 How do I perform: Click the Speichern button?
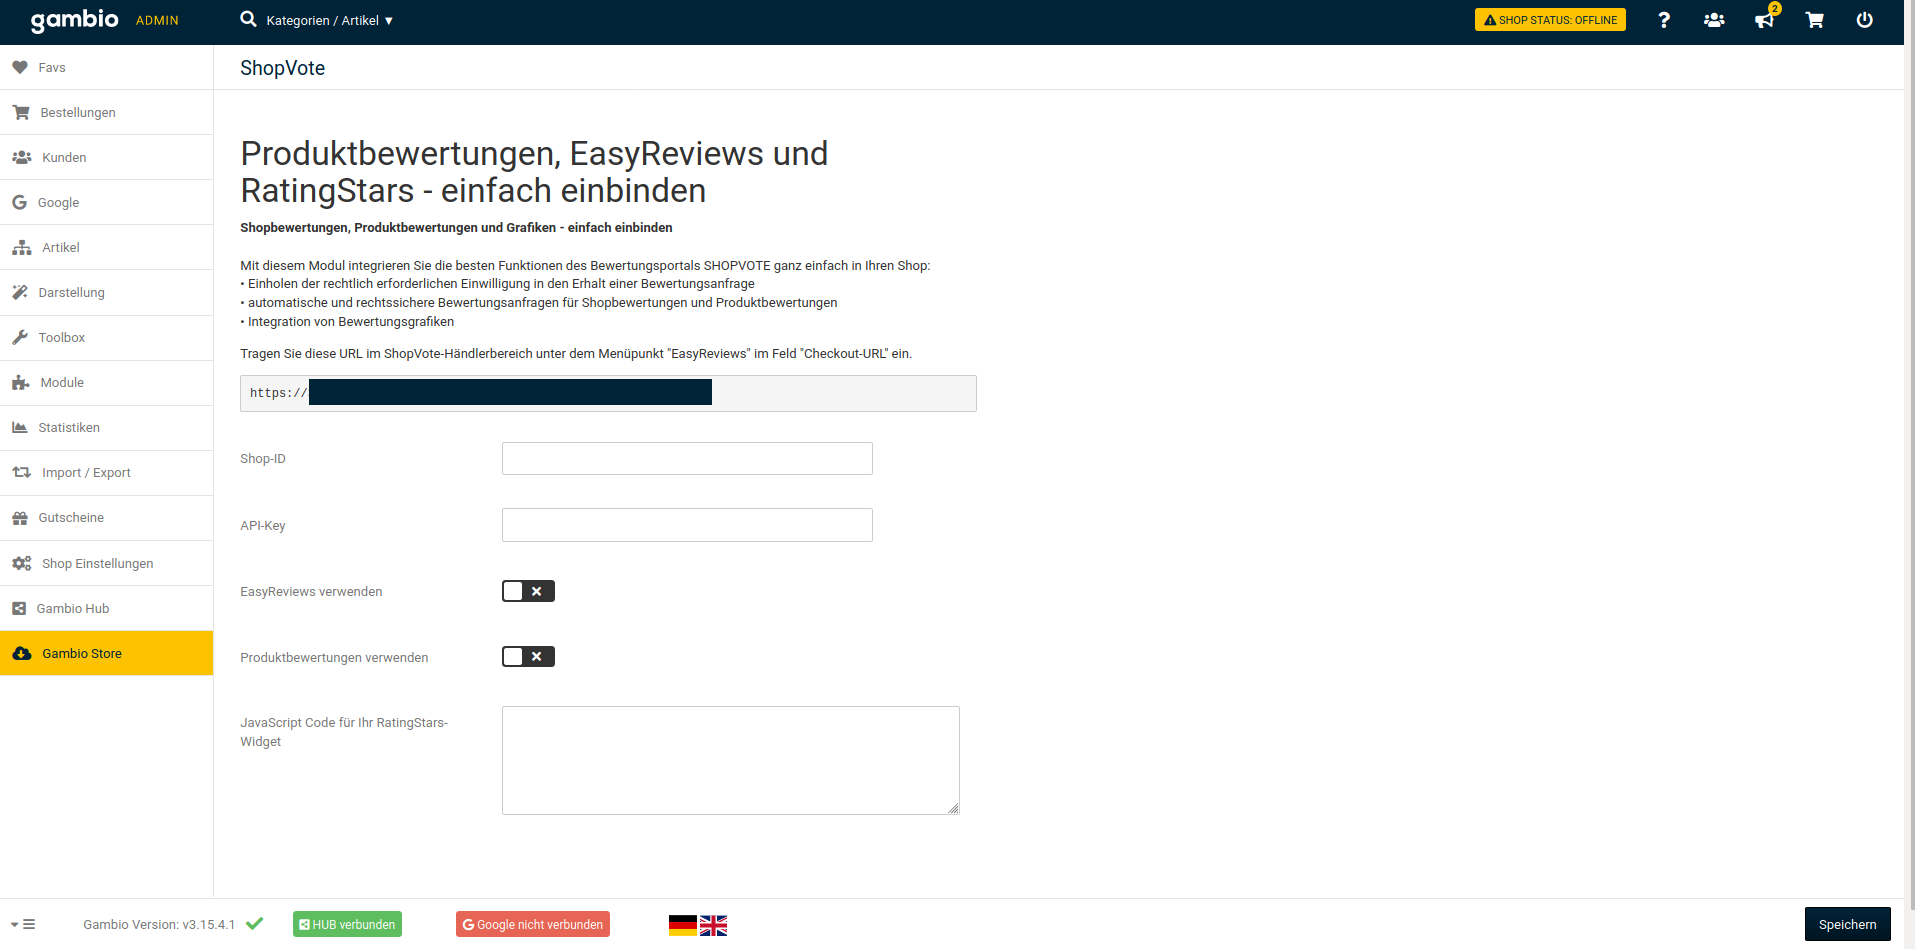[1847, 925]
